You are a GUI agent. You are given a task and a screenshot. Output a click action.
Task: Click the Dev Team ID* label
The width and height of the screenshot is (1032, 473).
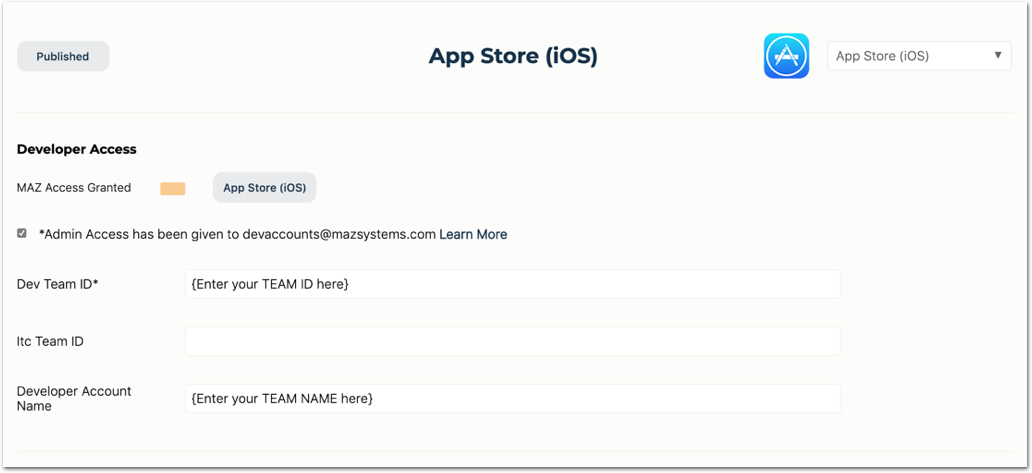(x=58, y=284)
